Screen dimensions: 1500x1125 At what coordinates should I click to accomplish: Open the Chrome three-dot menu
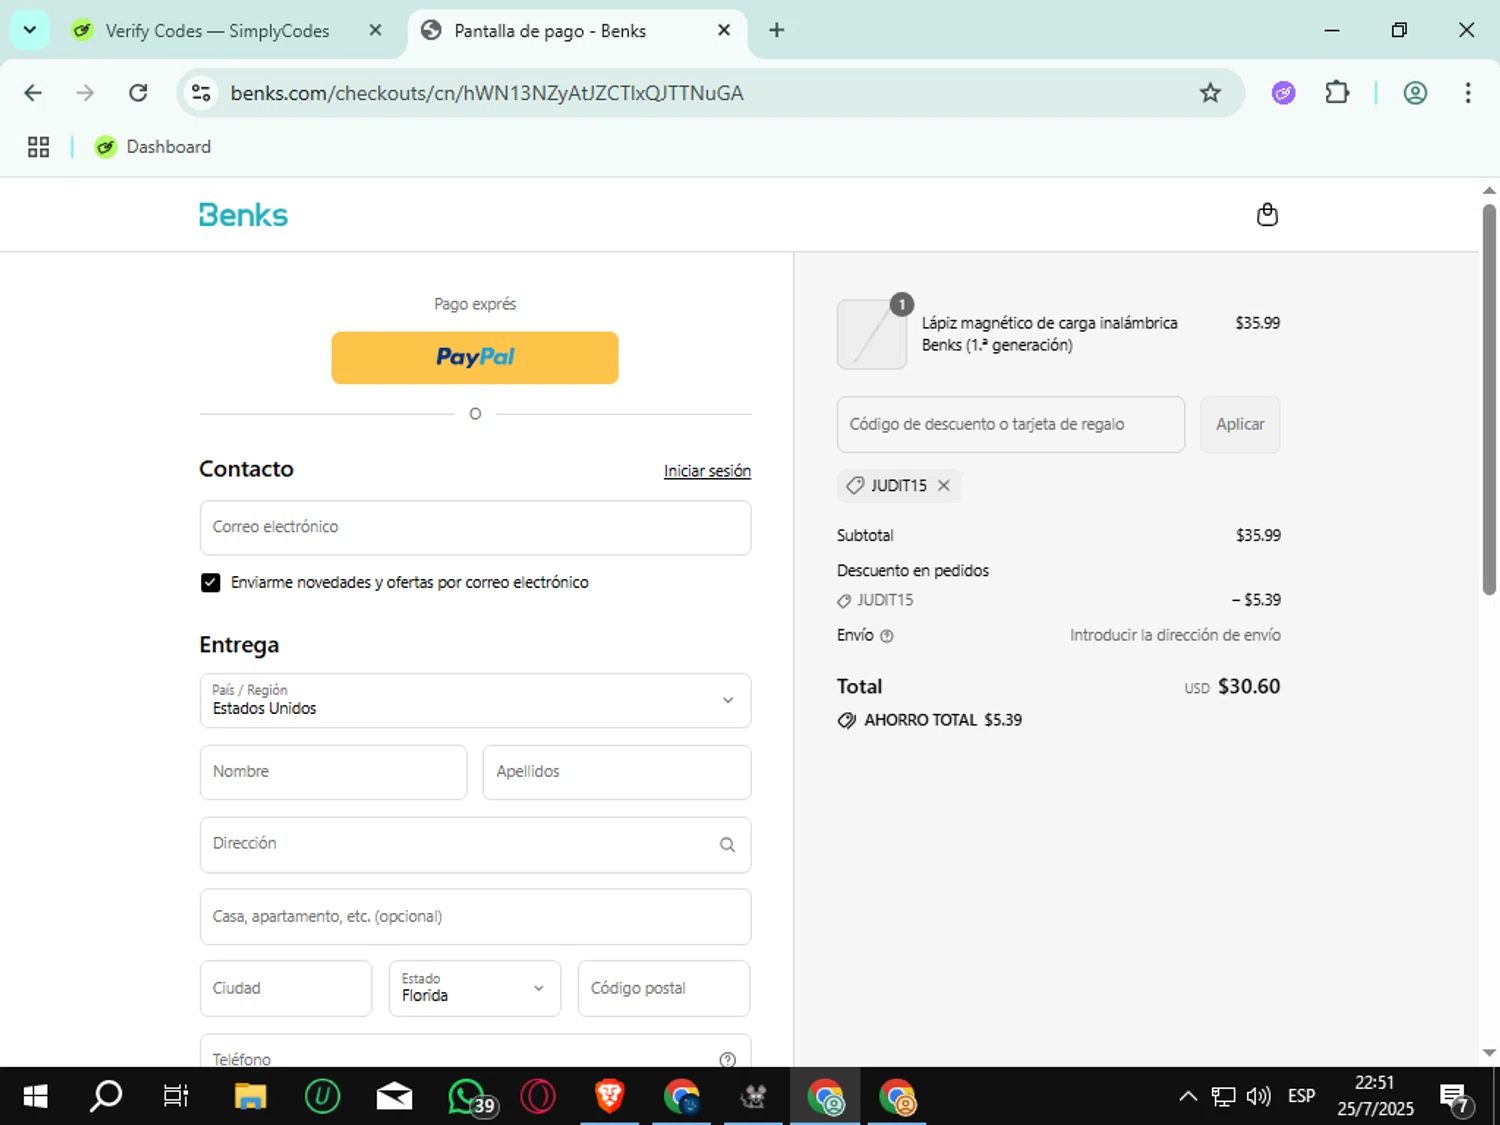tap(1468, 93)
